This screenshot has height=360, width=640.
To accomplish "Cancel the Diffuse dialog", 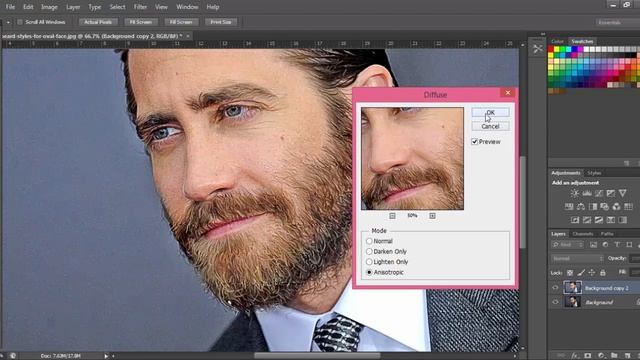I will [490, 127].
